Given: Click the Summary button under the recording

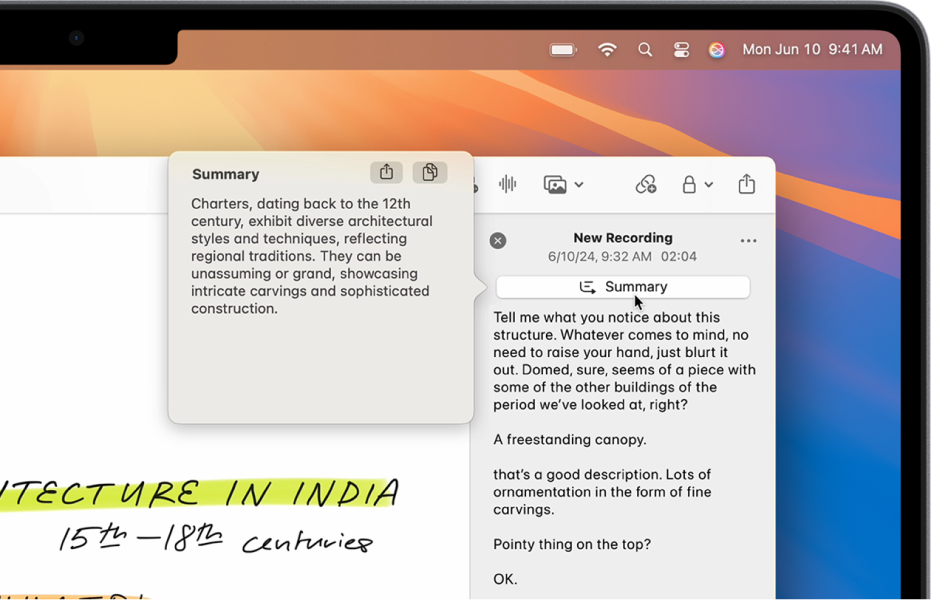Looking at the screenshot, I should (x=623, y=287).
